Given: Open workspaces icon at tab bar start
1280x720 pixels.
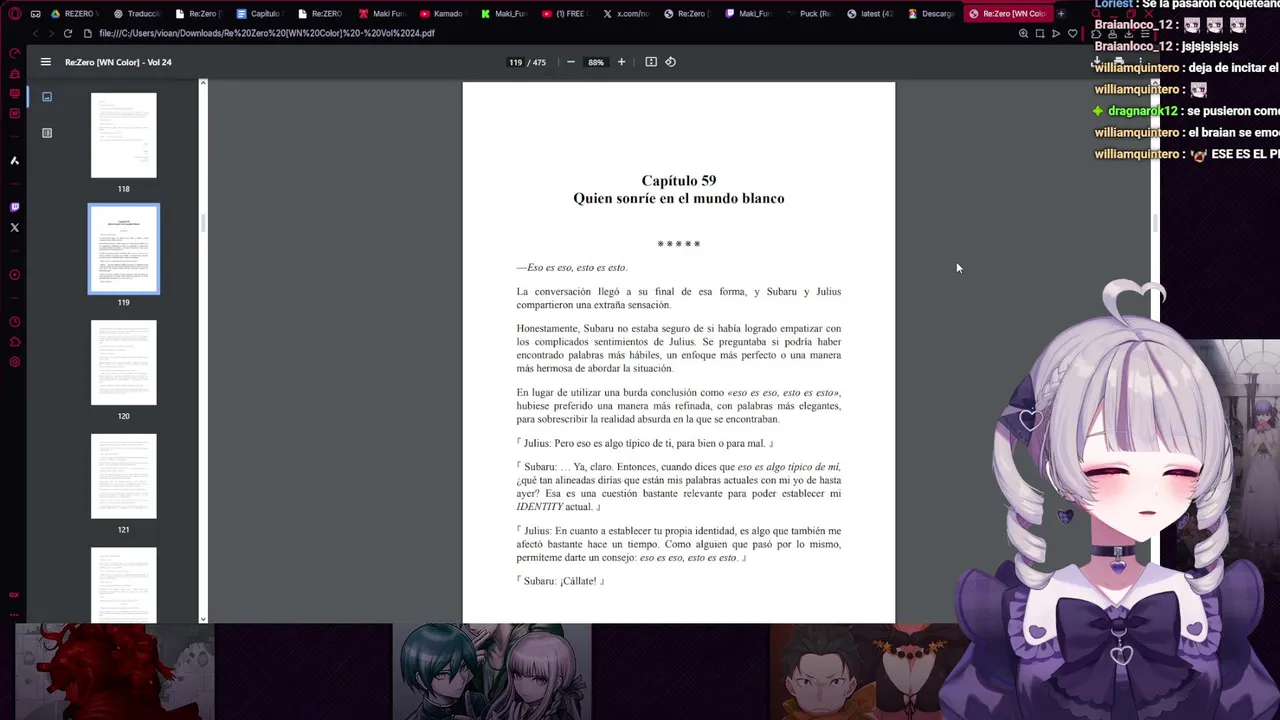Looking at the screenshot, I should [36, 14].
